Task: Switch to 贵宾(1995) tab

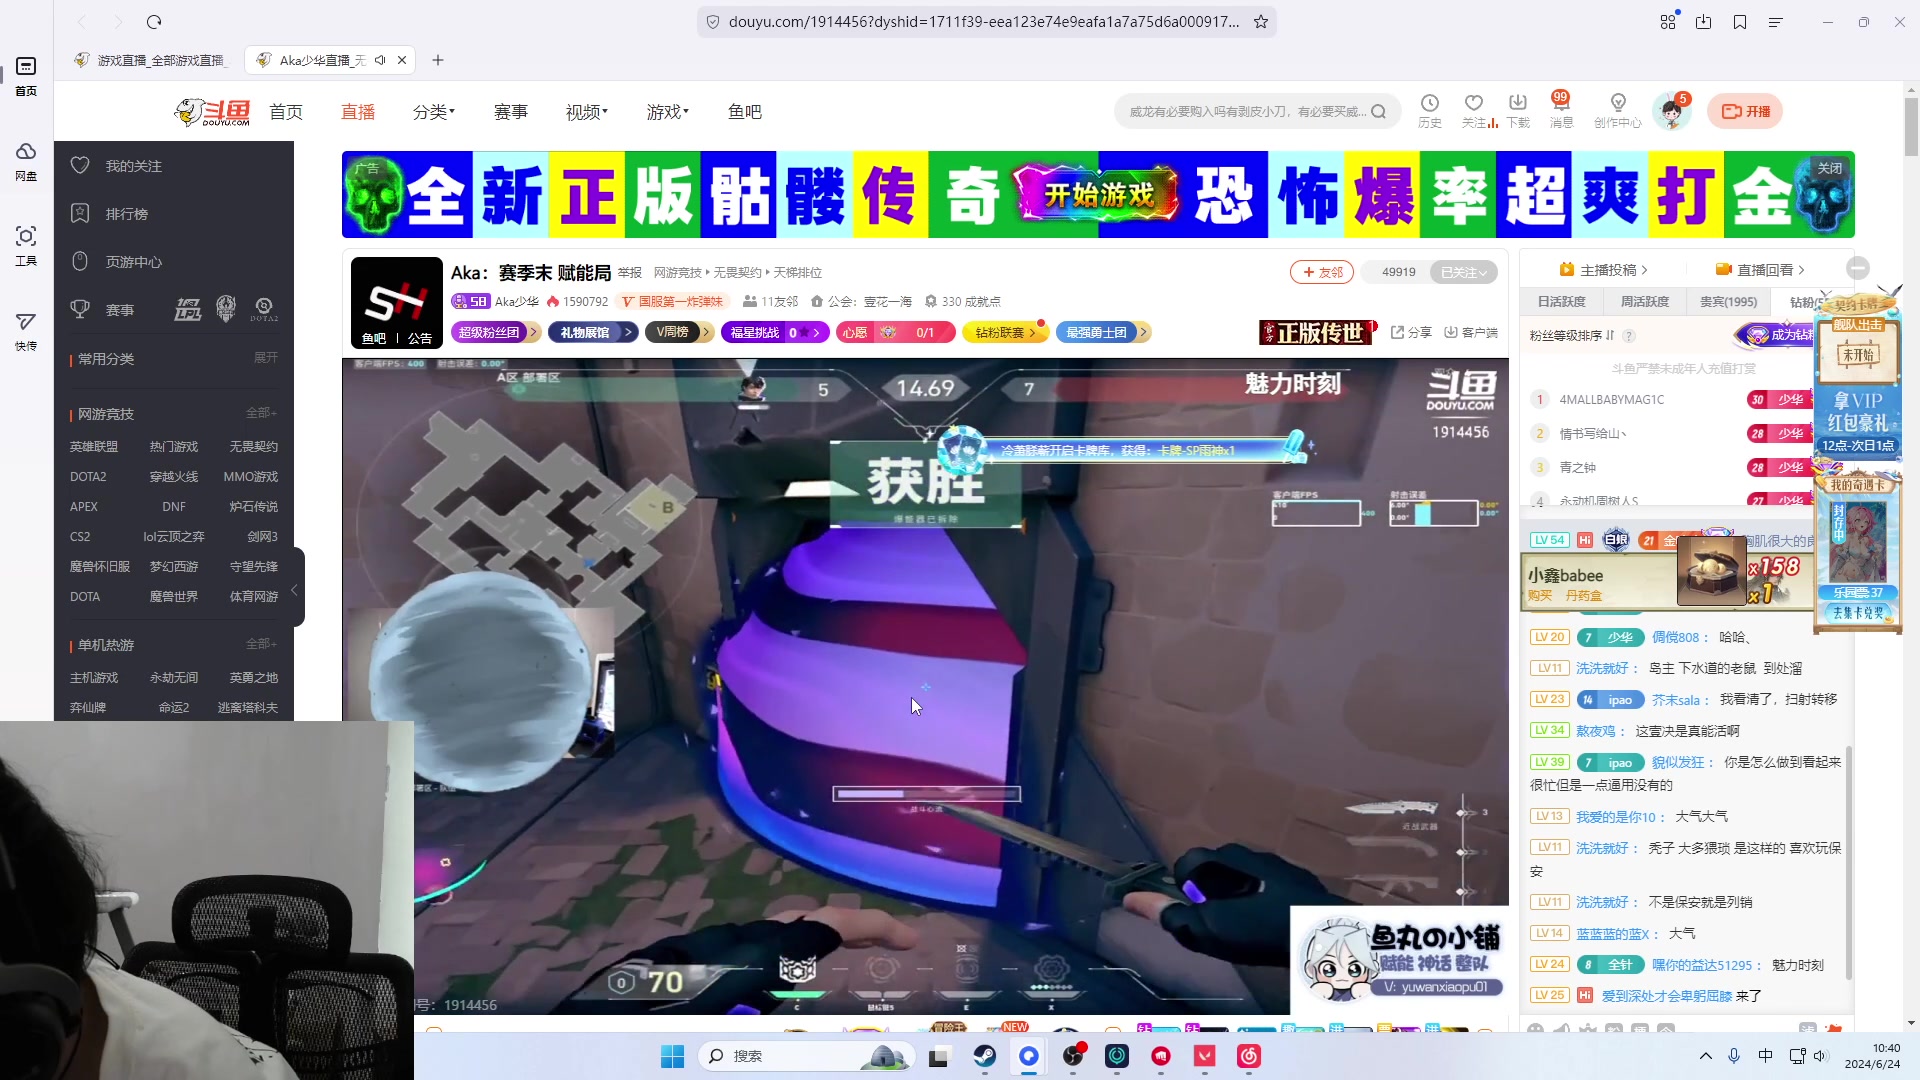Action: pos(1728,302)
